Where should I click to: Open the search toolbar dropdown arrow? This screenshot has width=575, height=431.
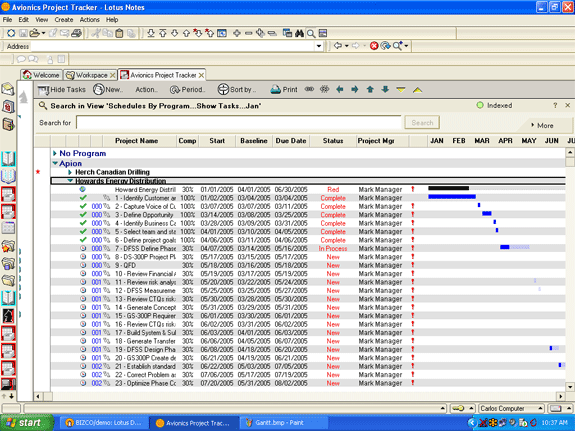[406, 46]
